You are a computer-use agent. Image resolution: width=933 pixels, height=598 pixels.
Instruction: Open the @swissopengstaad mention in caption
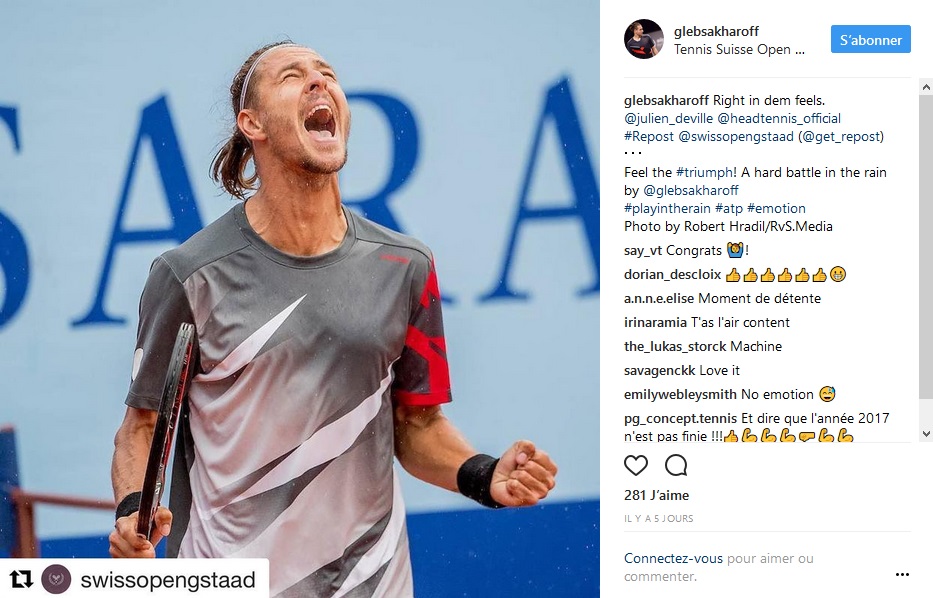coord(736,137)
